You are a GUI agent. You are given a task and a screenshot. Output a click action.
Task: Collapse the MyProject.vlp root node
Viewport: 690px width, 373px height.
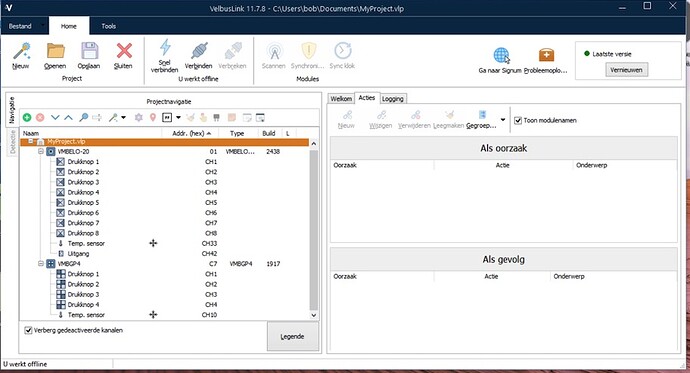click(x=31, y=141)
